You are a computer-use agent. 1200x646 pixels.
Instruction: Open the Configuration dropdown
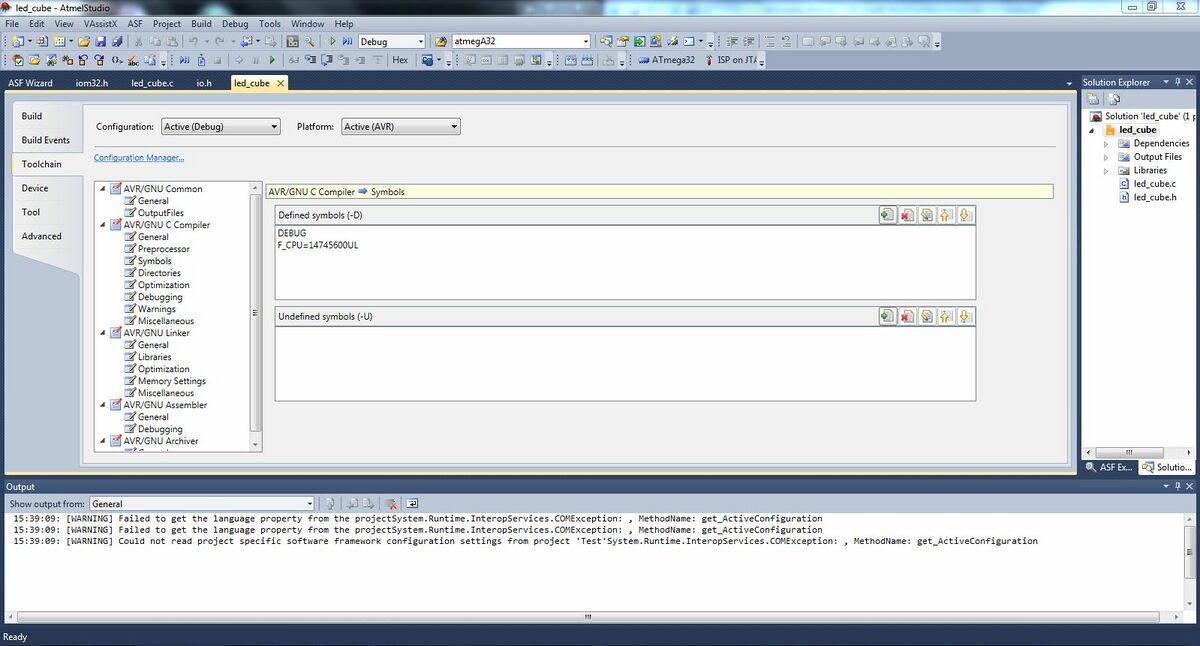pyautogui.click(x=220, y=127)
